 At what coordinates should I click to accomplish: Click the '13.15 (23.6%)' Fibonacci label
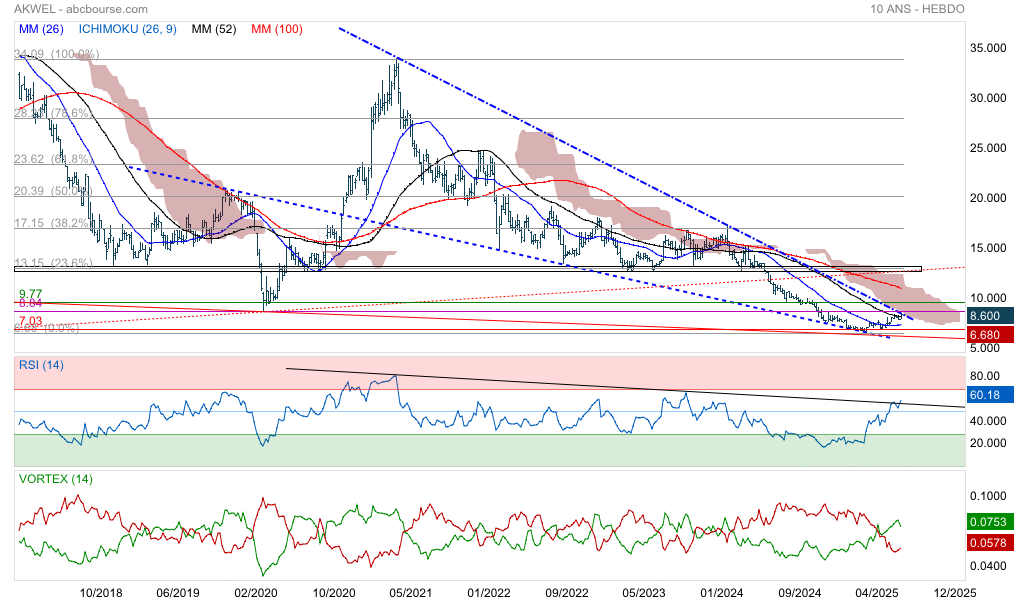coord(53,263)
